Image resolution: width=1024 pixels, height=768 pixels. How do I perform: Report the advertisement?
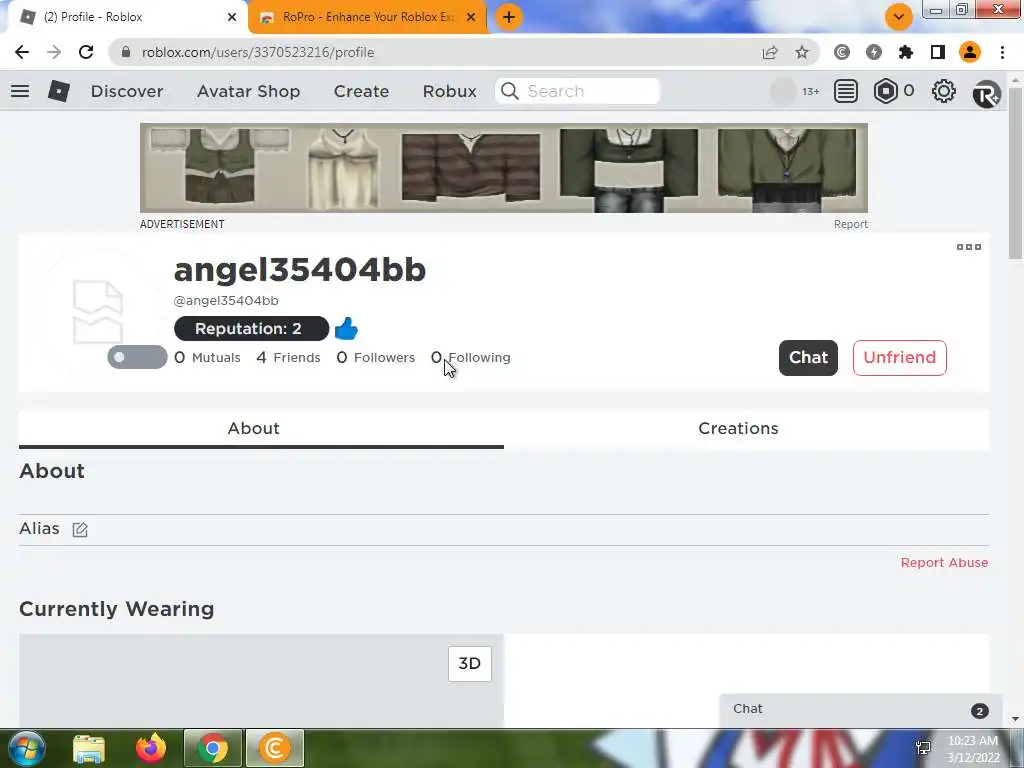coord(850,224)
